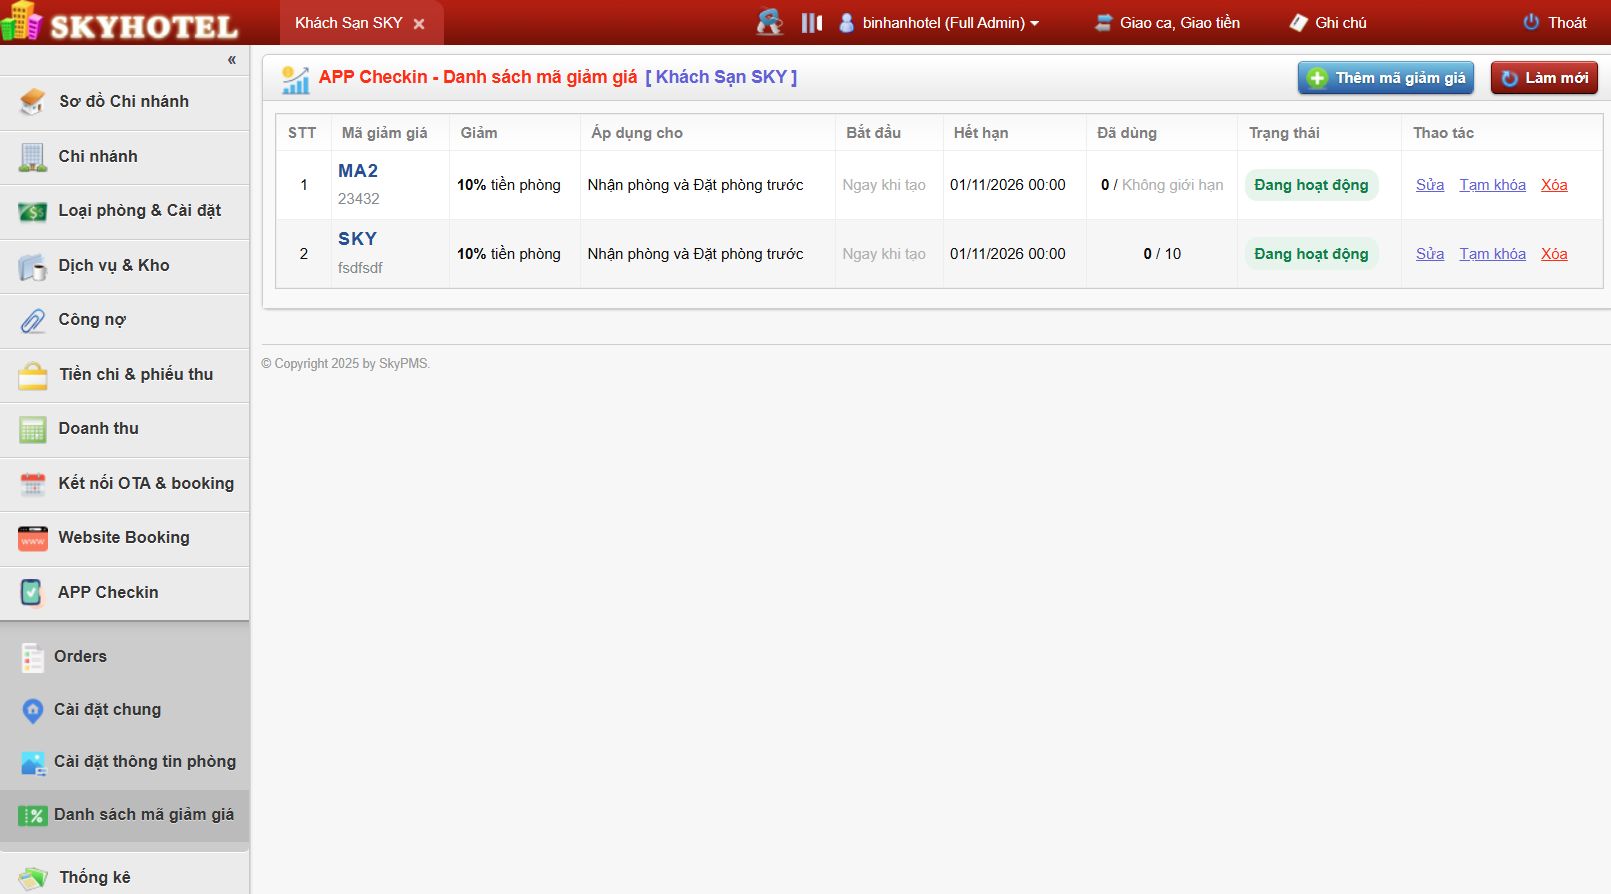Select the SKY discount code name
This screenshot has height=894, width=1611.
[x=357, y=239]
